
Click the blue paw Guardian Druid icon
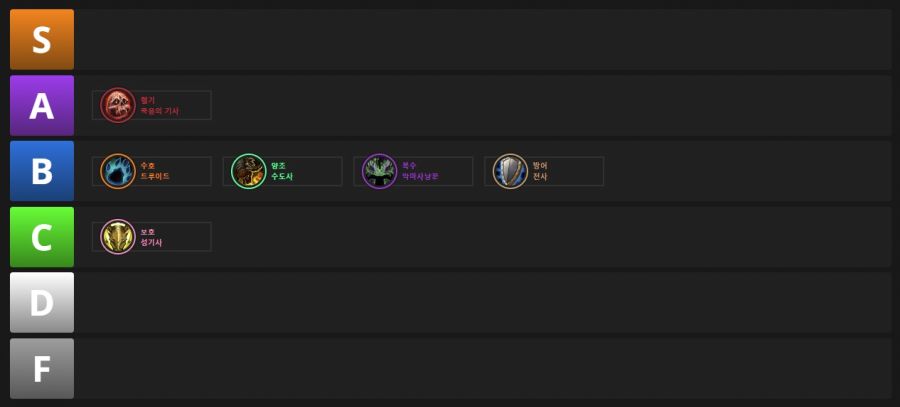tap(118, 171)
